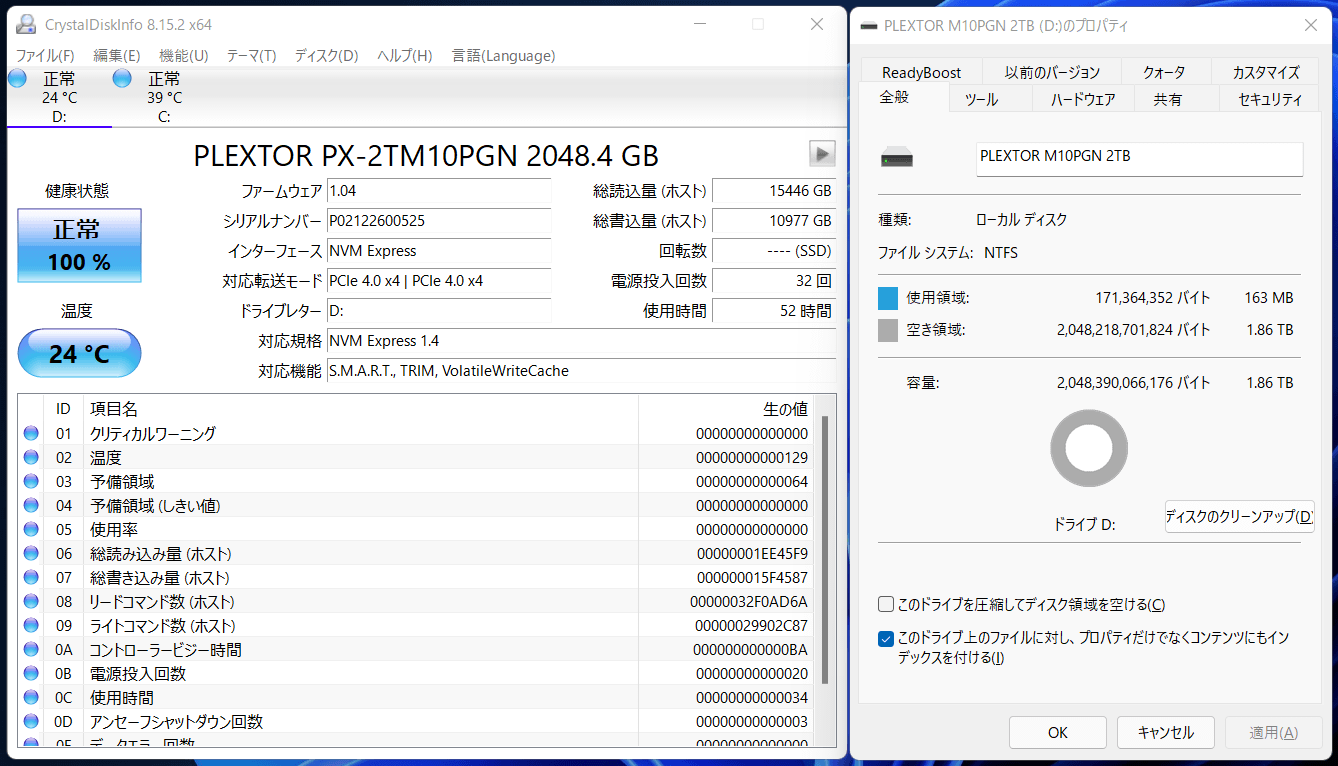Click the CrystalDiskInfo title bar app icon
Screen dimensions: 1338x766
tap(26, 24)
